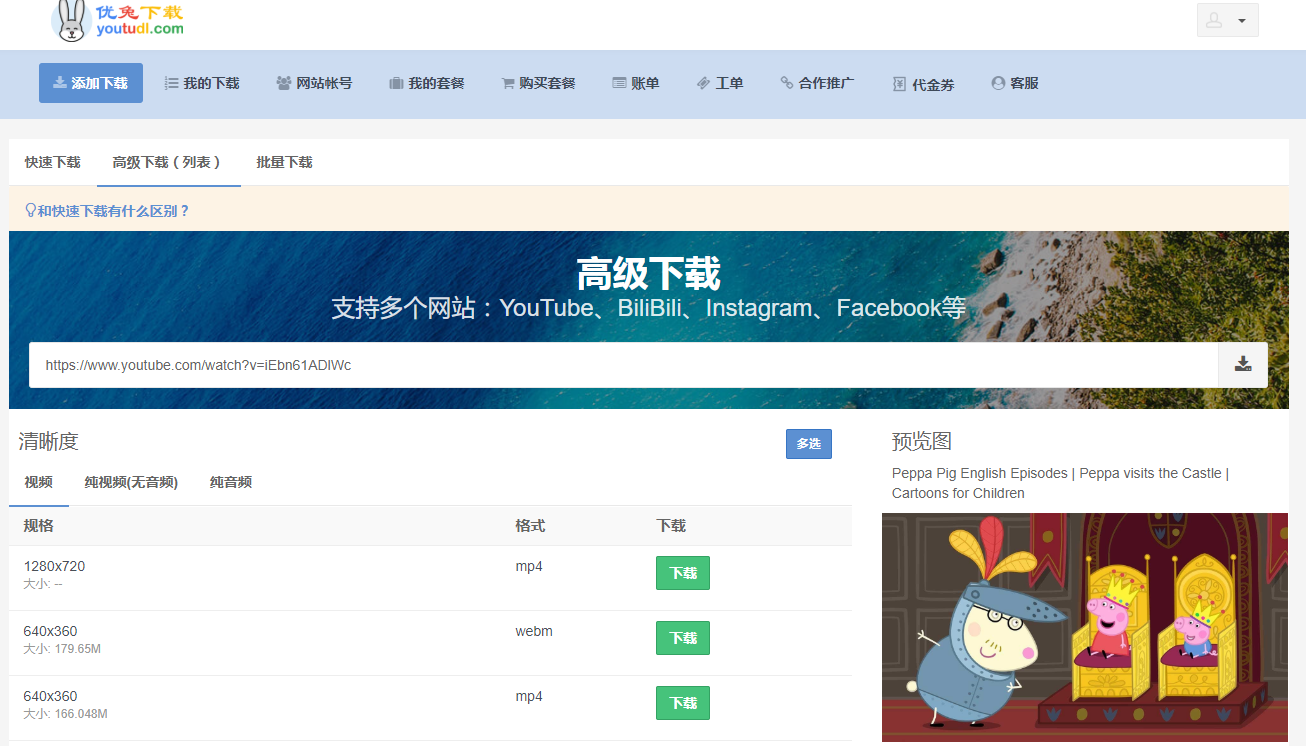
Task: Open 我的下载 in the navigation bar
Action: (202, 83)
